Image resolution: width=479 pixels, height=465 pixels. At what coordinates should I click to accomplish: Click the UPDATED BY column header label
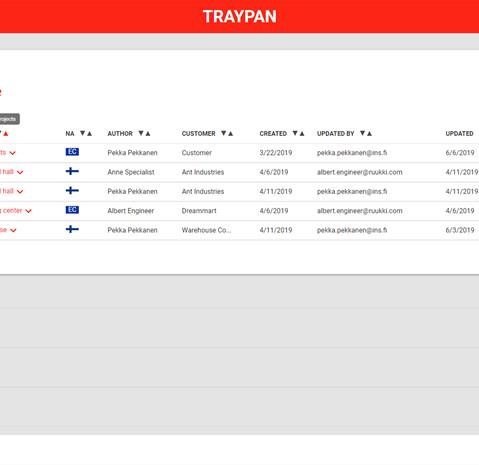pos(336,134)
